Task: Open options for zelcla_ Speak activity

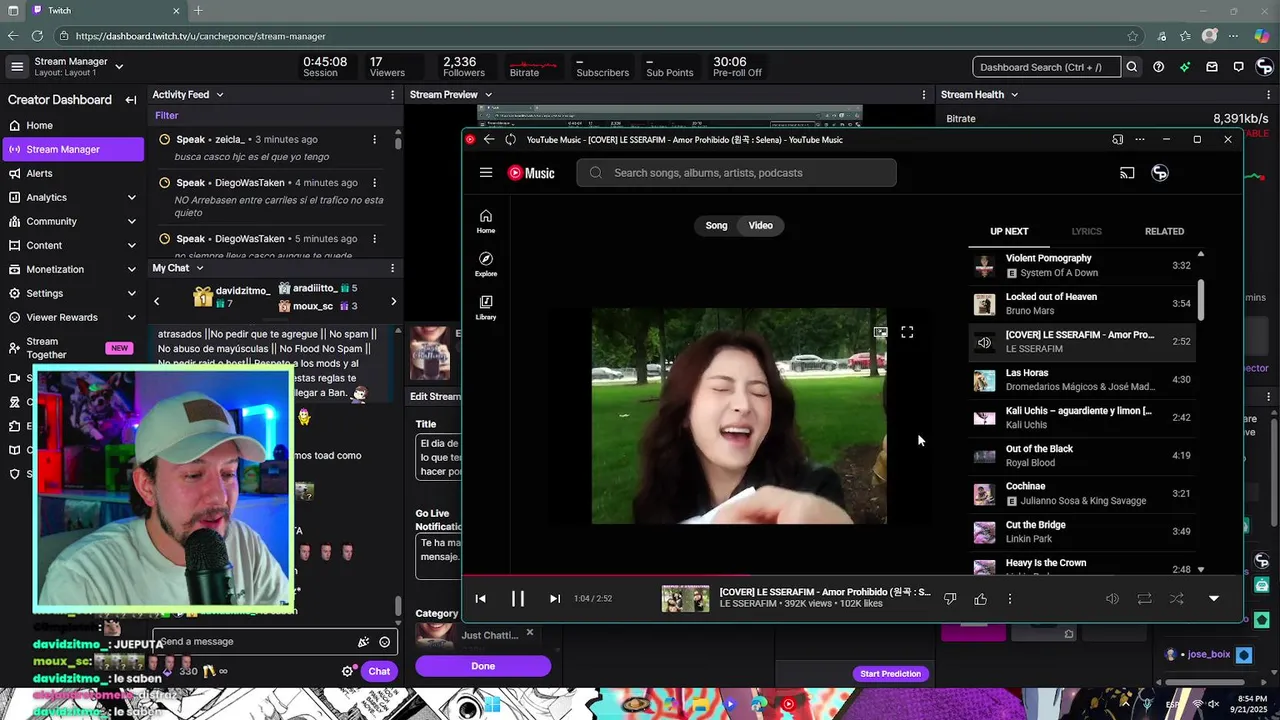Action: [x=374, y=140]
